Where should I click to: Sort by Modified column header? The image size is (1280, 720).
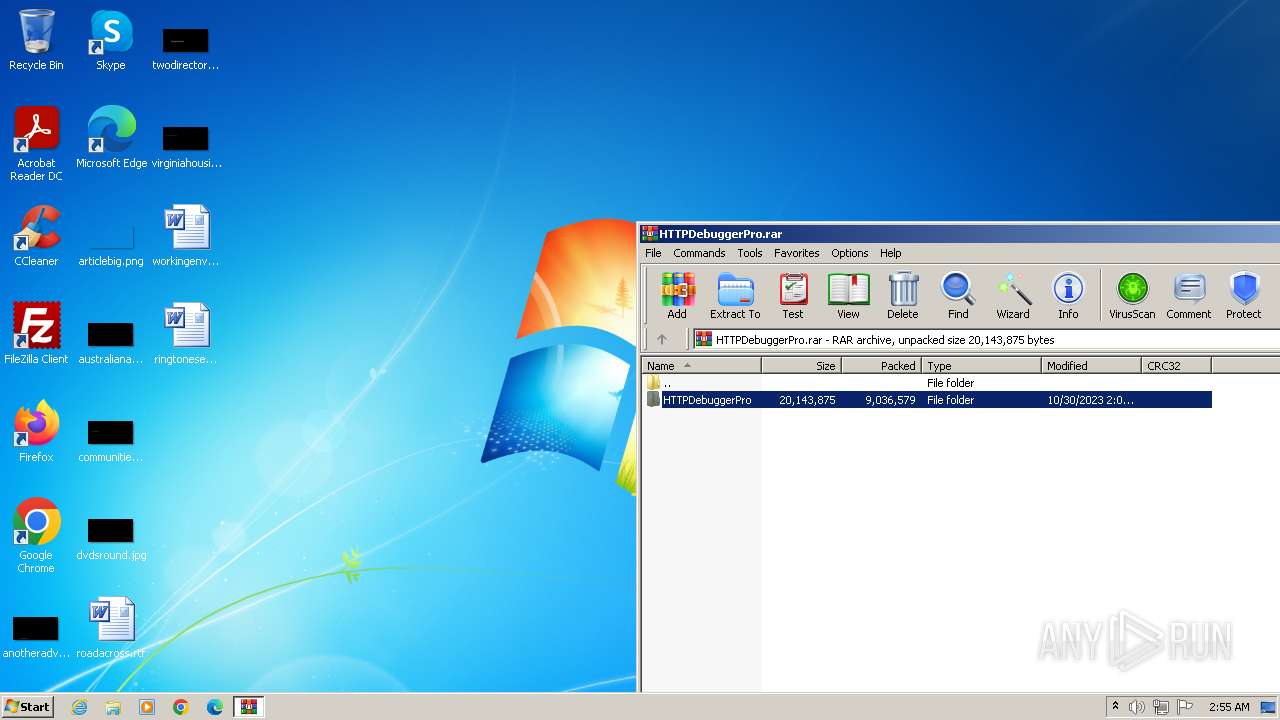[1091, 366]
